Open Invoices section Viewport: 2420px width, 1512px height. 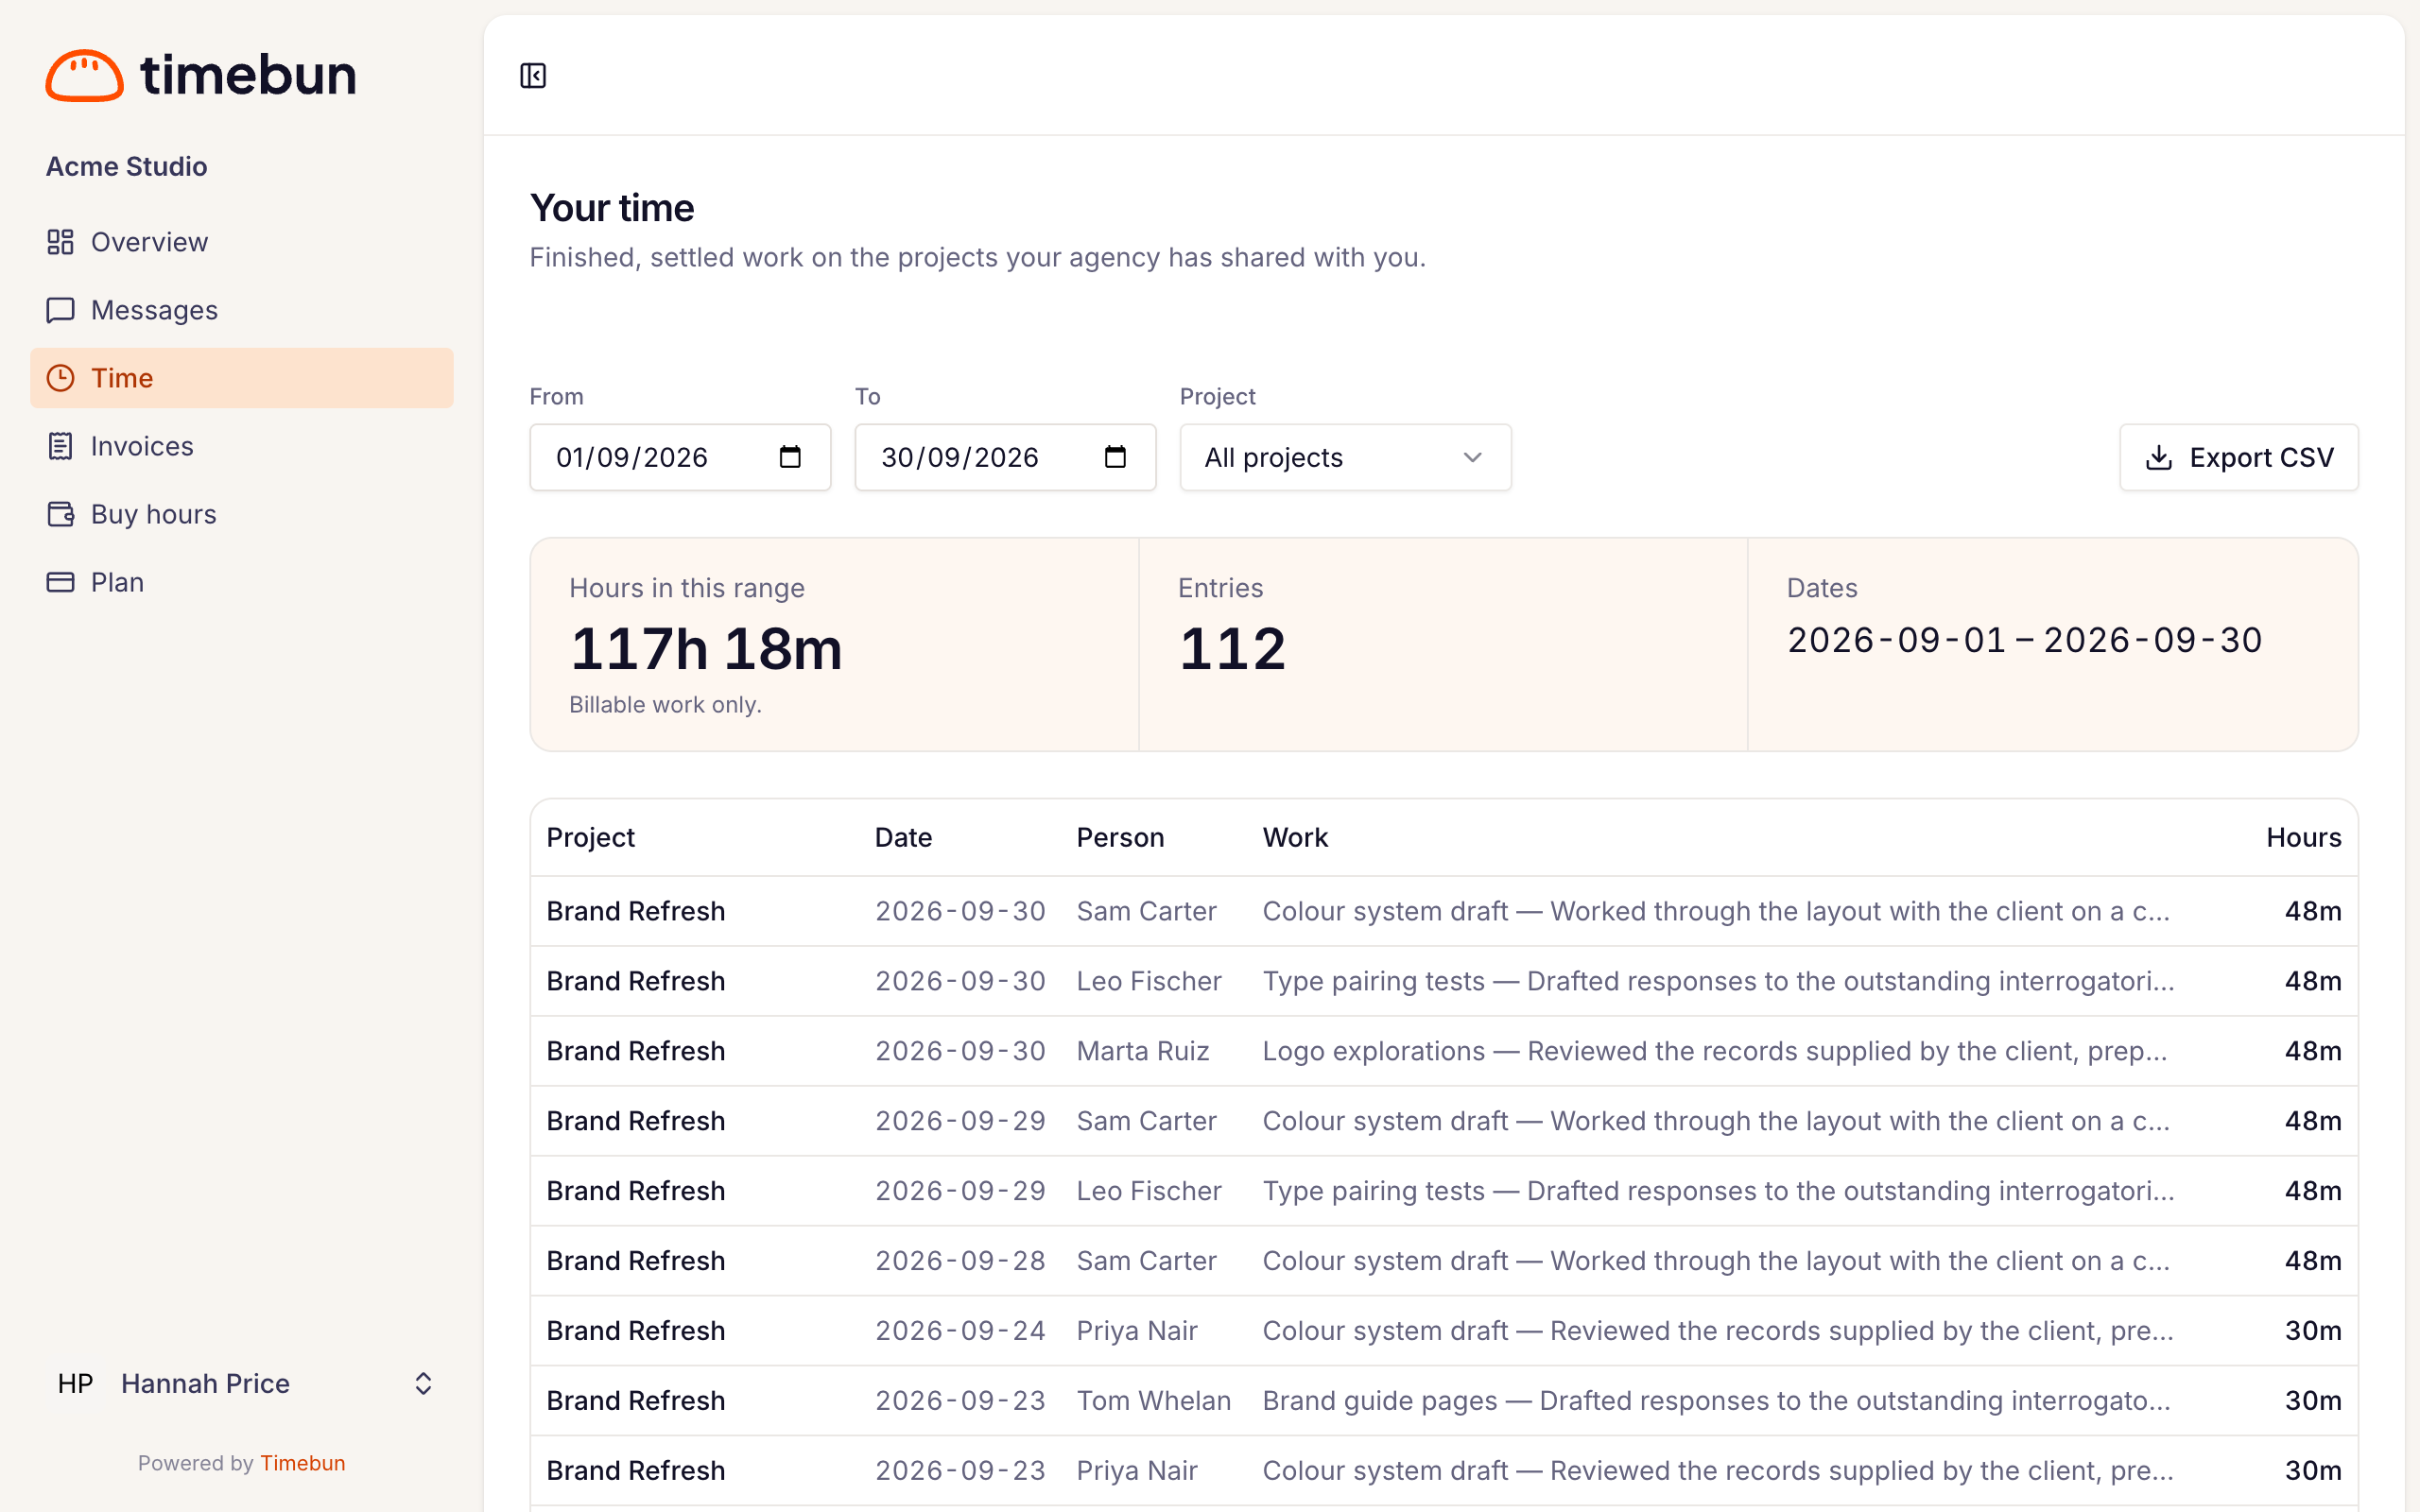[241, 446]
